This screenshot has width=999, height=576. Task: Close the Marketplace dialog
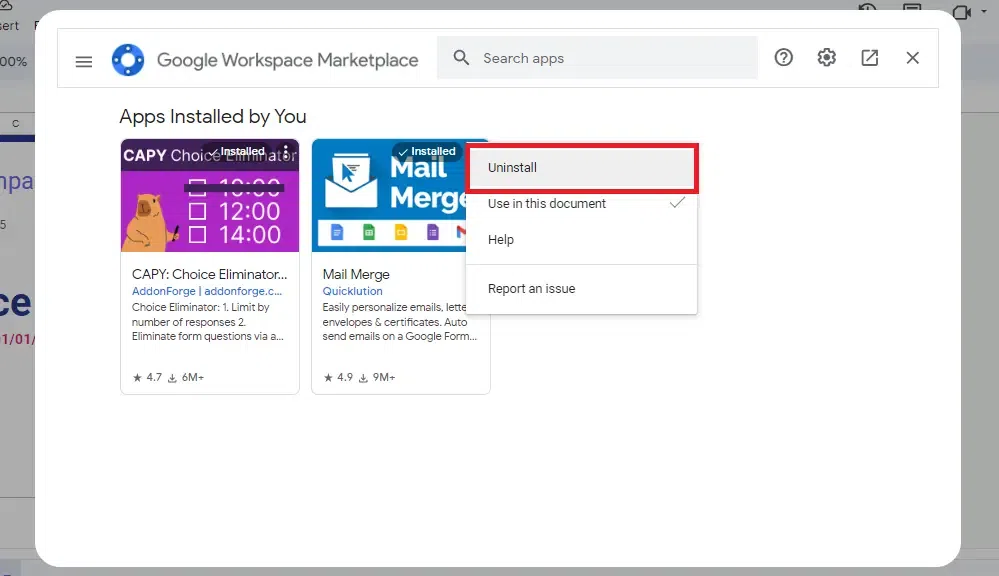[x=912, y=58]
